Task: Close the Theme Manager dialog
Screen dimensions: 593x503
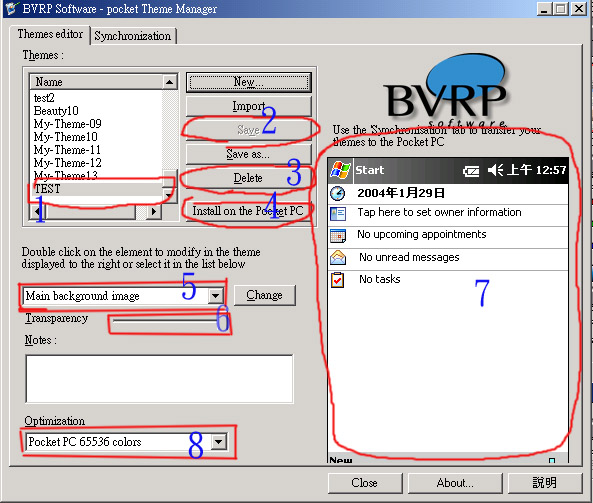Action: [x=365, y=483]
